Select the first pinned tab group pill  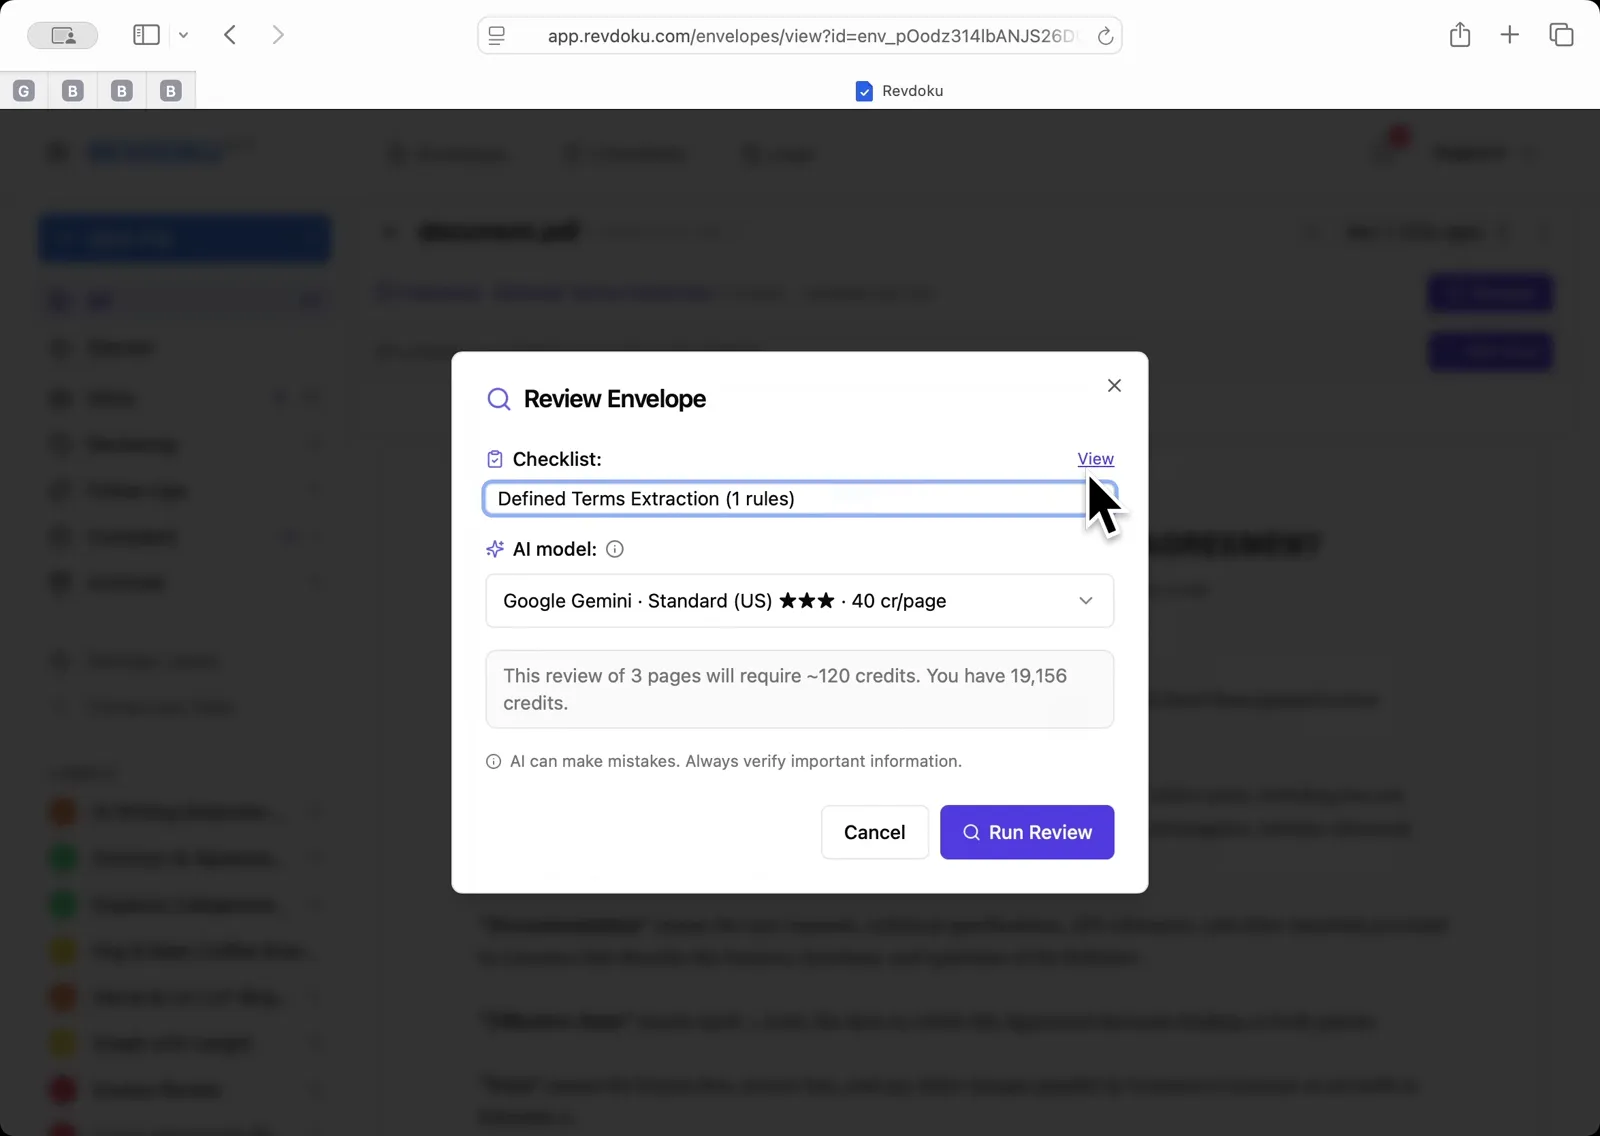tap(23, 90)
